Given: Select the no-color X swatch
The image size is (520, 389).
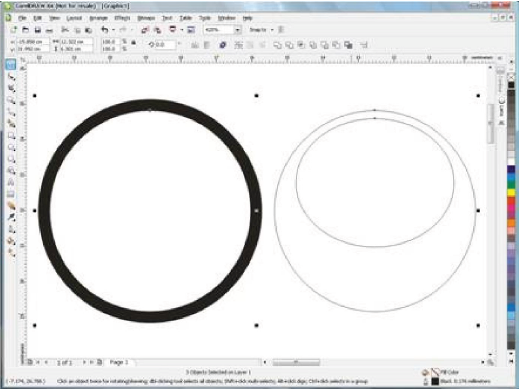Looking at the screenshot, I should [511, 77].
